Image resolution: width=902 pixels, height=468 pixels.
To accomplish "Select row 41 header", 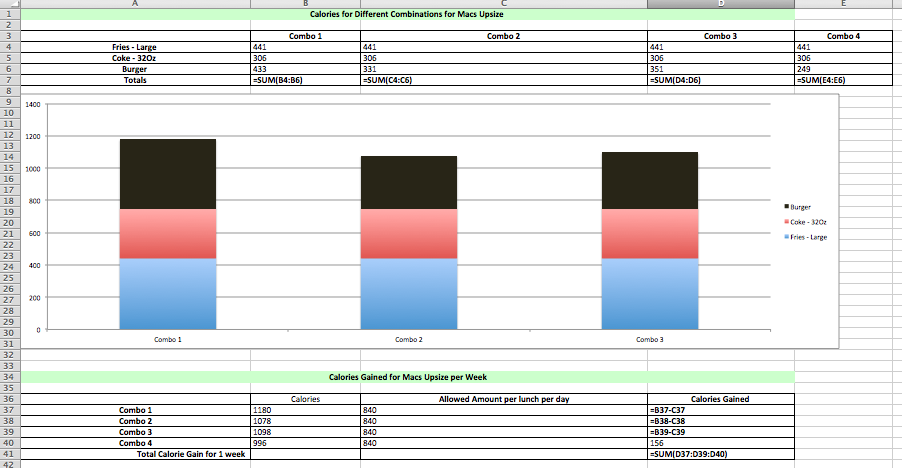I will coord(10,454).
